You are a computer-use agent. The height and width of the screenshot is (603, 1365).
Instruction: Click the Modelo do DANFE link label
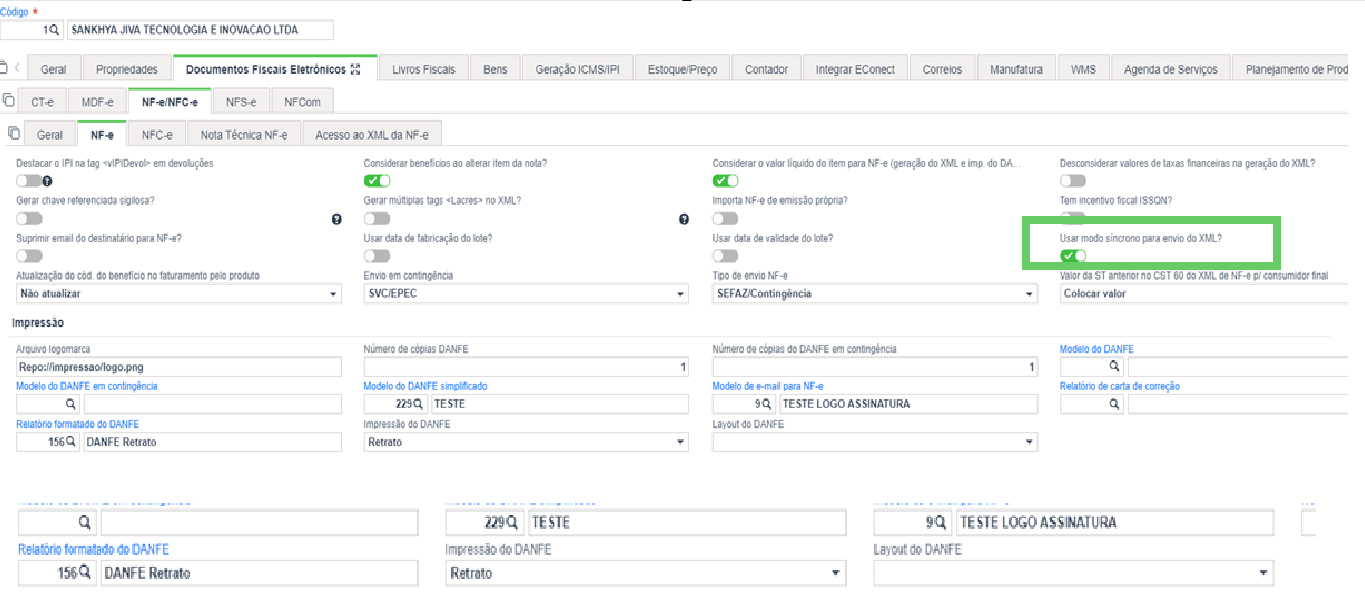coord(1096,349)
